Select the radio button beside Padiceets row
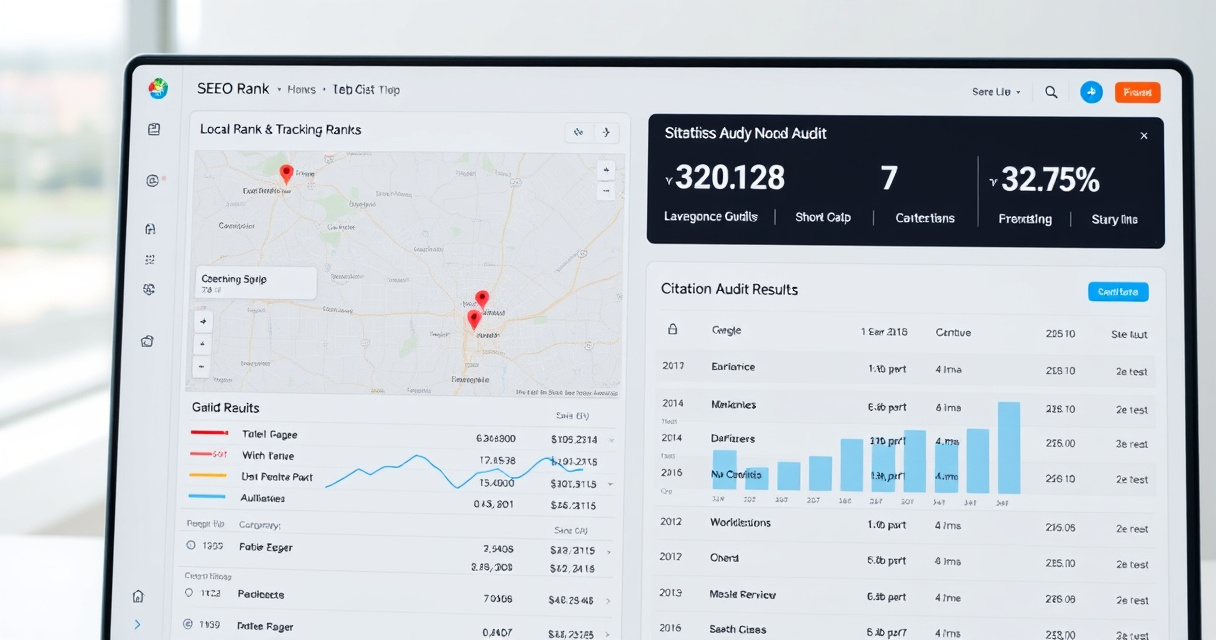This screenshot has height=640, width=1216. point(191,593)
